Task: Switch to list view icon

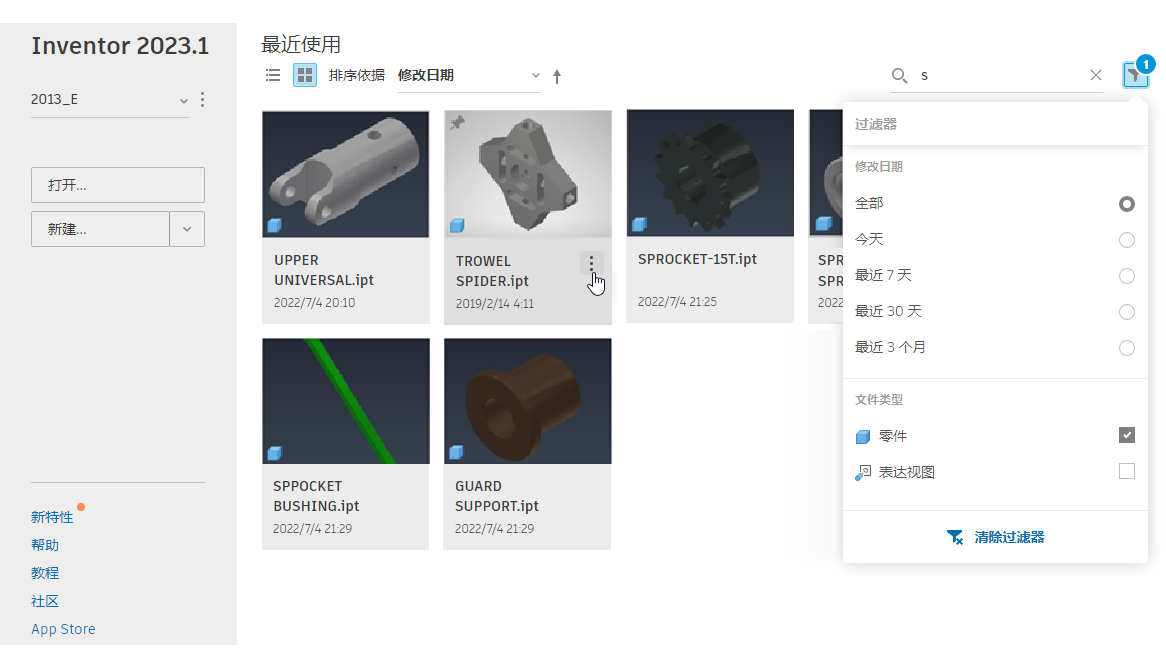Action: tap(273, 75)
